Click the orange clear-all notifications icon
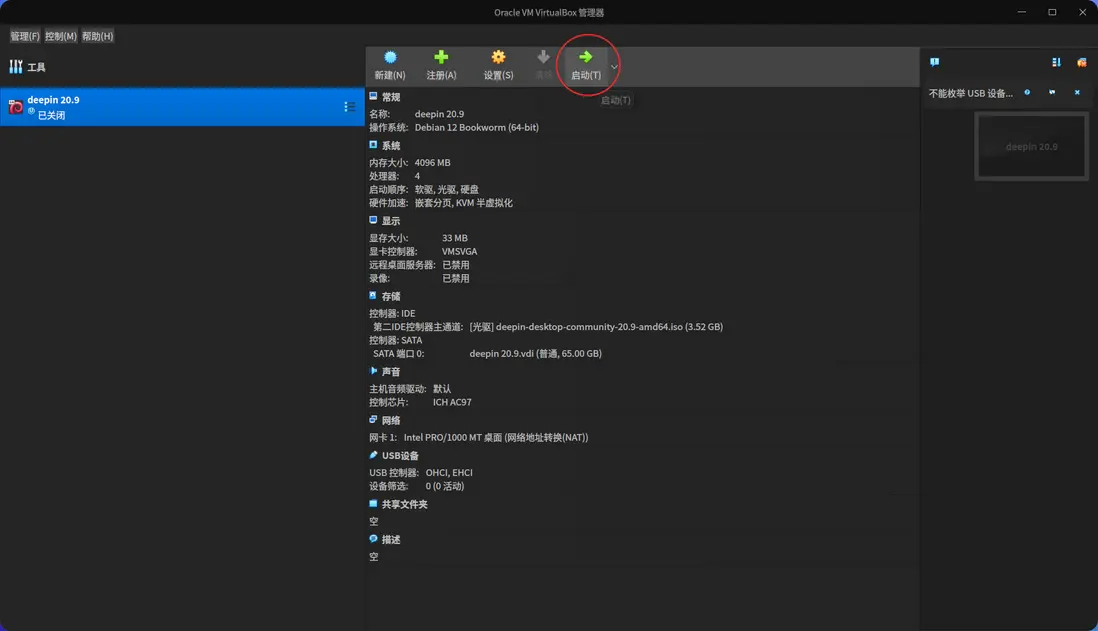This screenshot has width=1098, height=631. [1081, 62]
